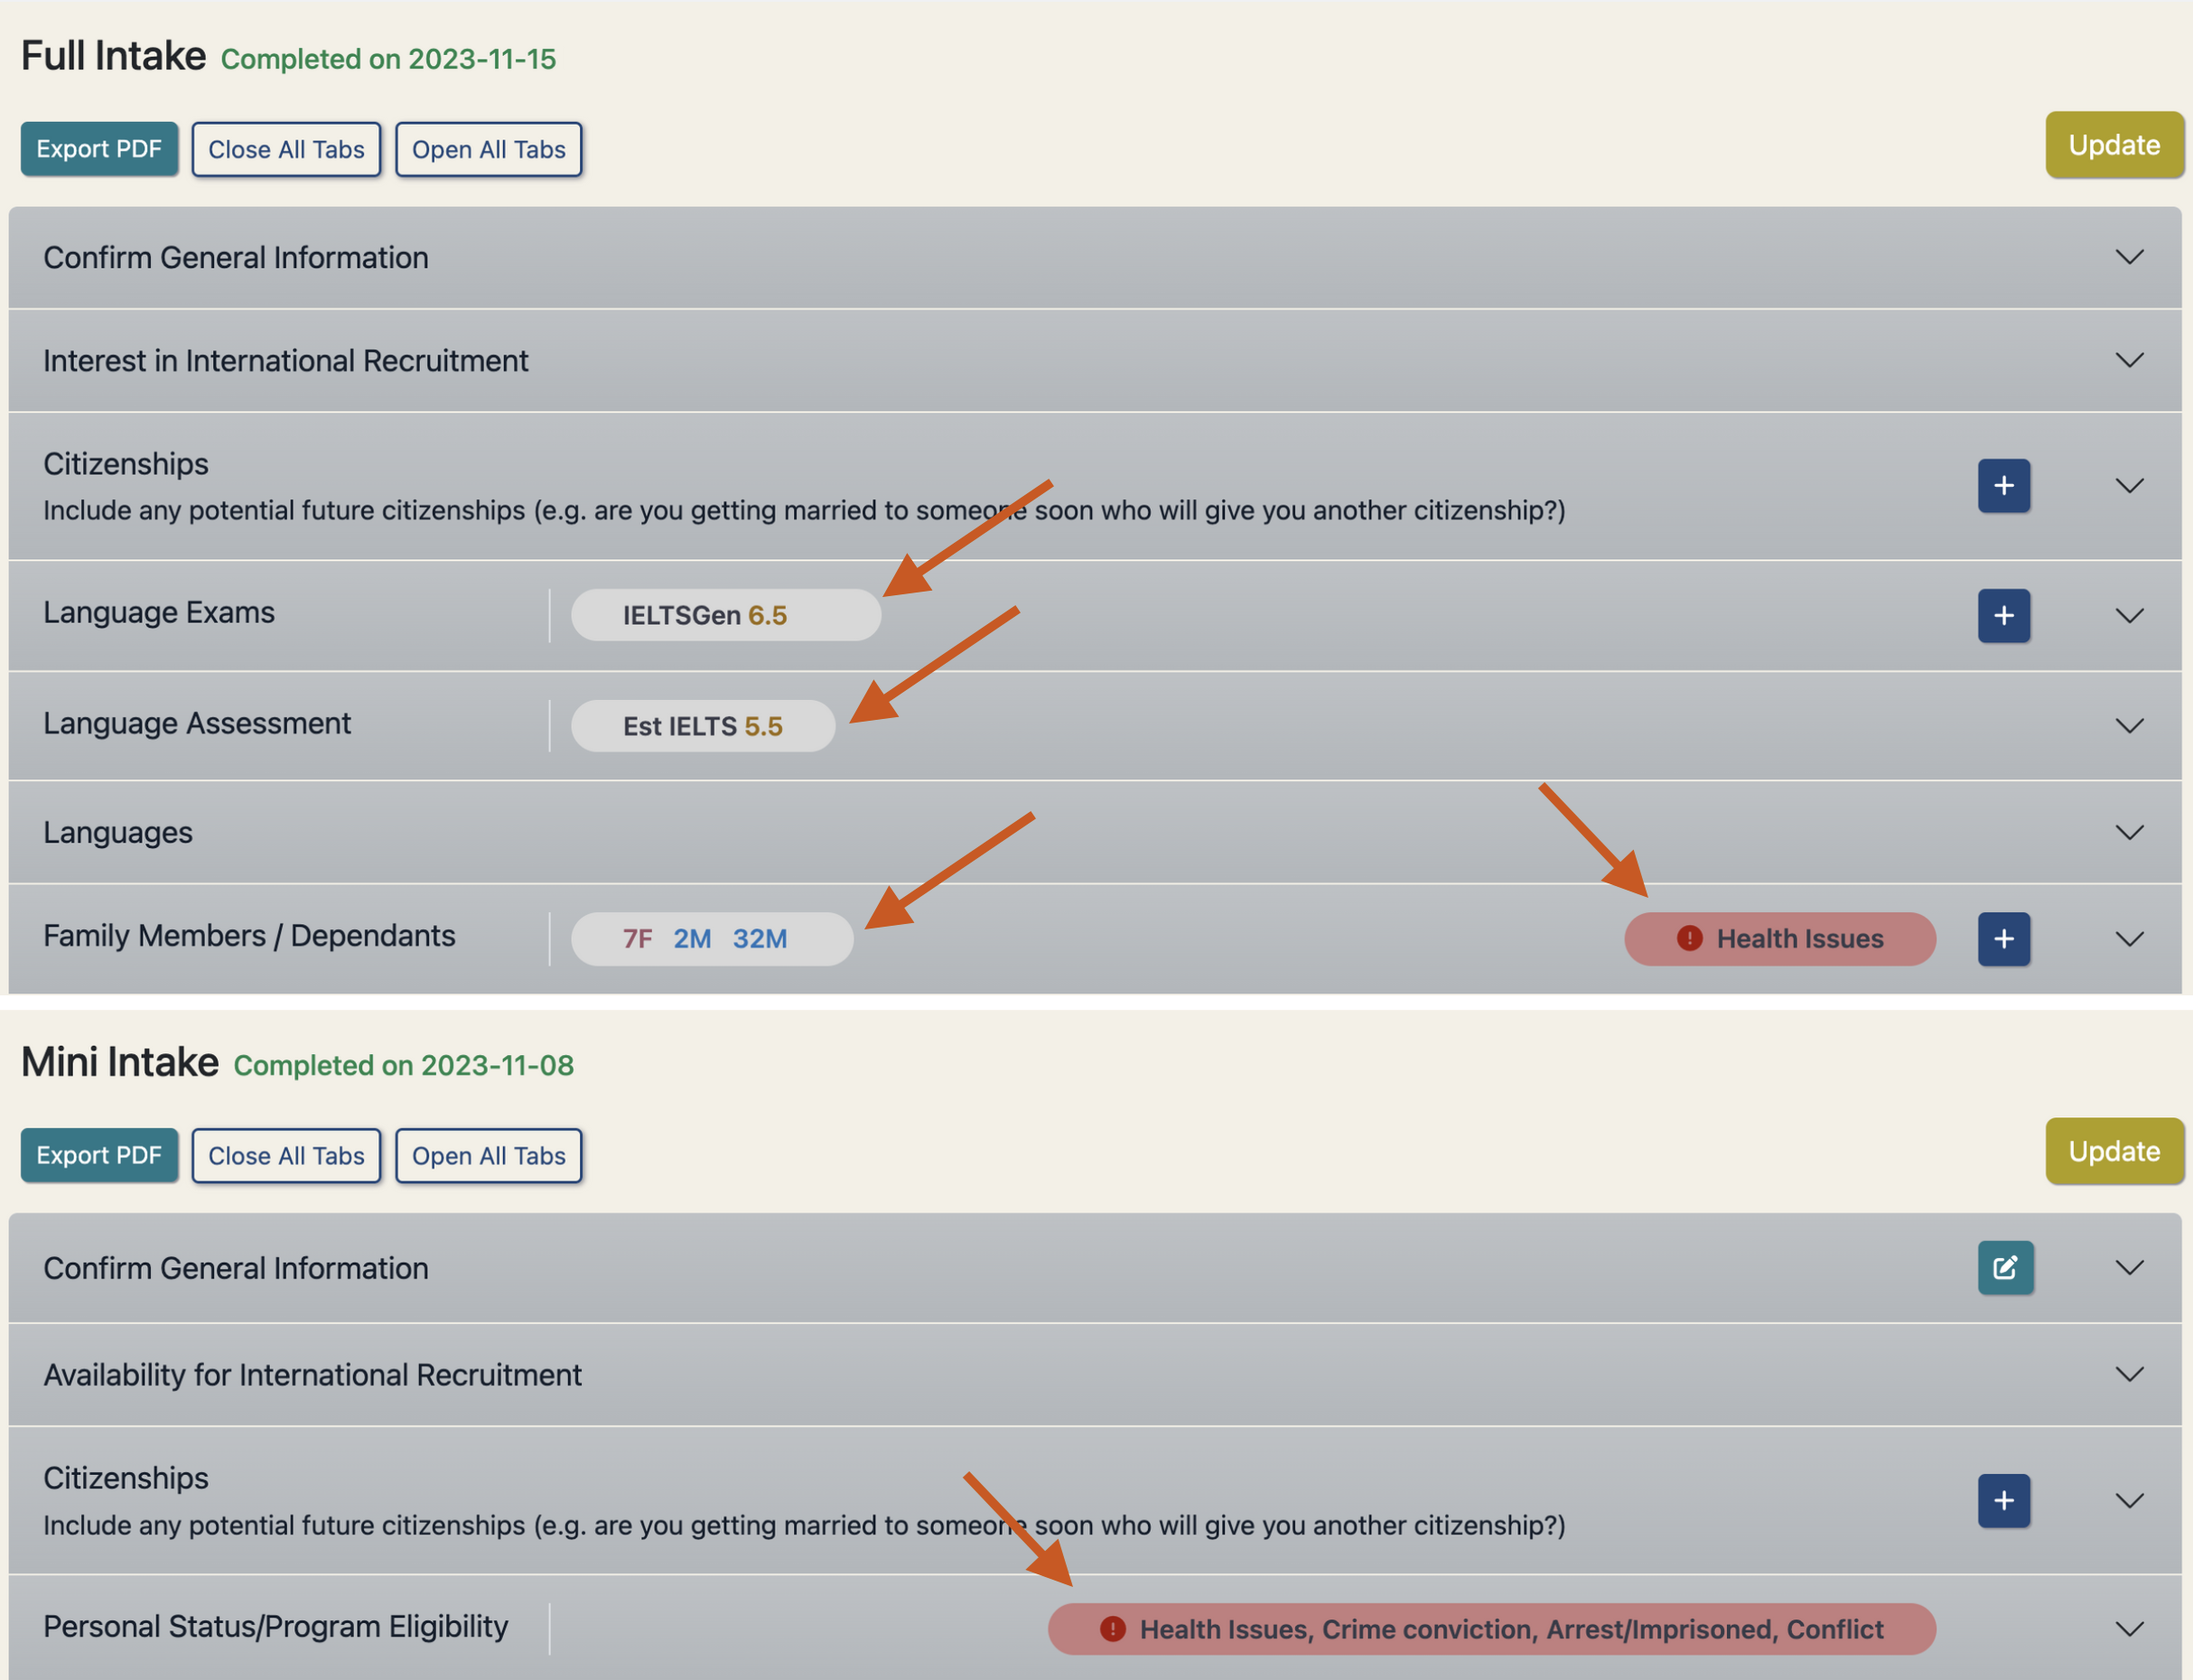2193x1680 pixels.
Task: Add a citizenship in Full Intake
Action: click(x=2004, y=486)
